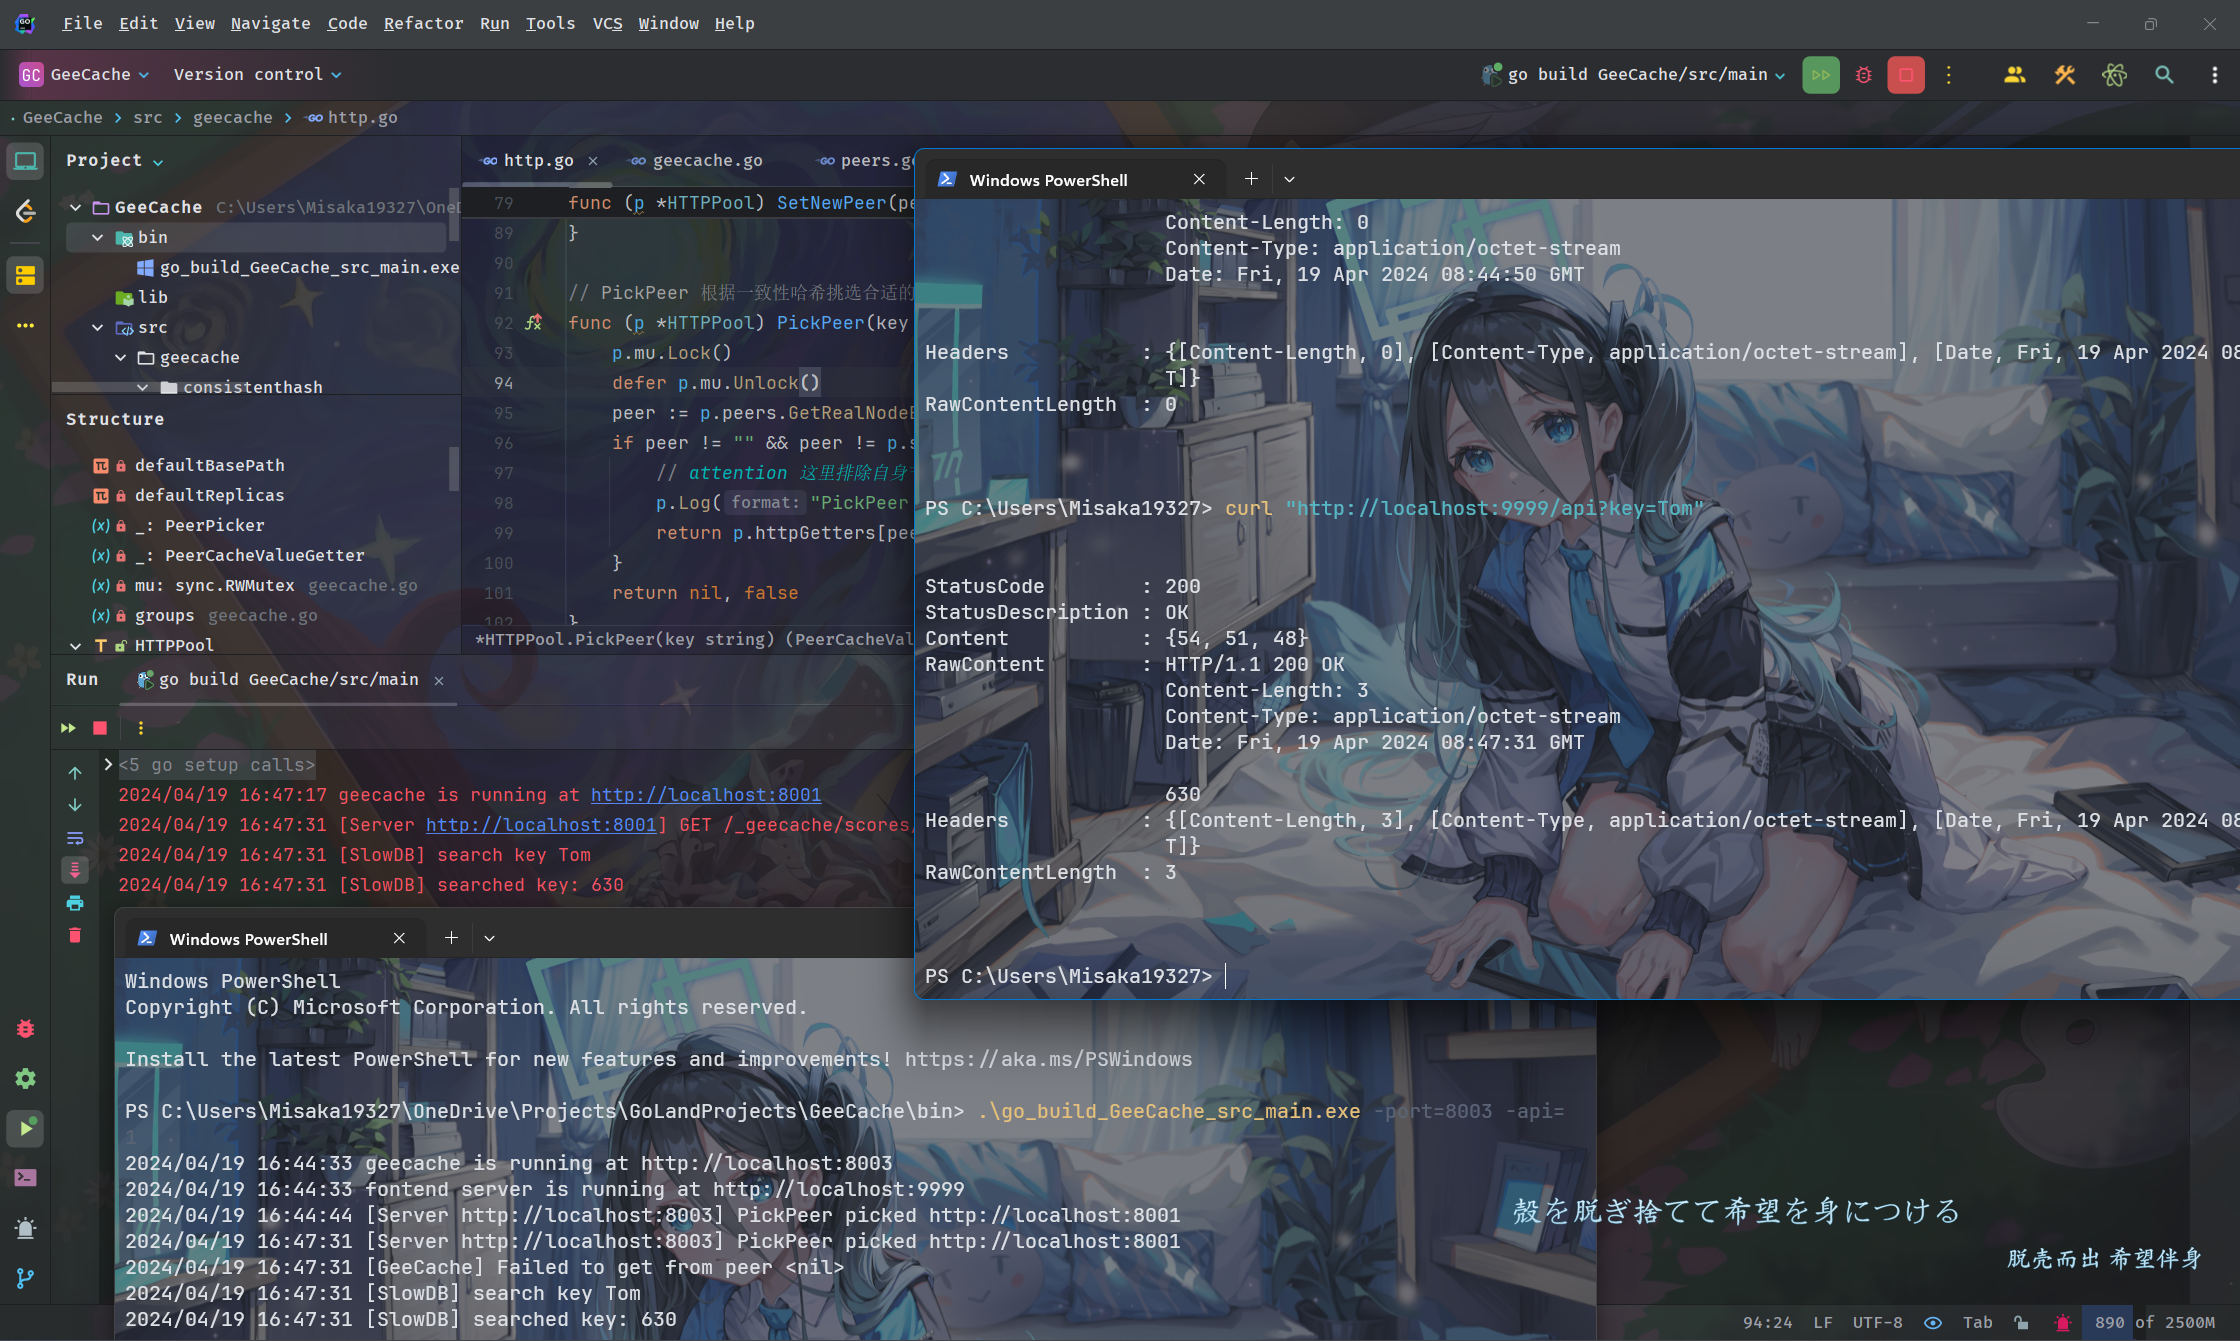Open IDE settings vertical dots menu
The height and width of the screenshot is (1341, 2240).
tap(2214, 75)
